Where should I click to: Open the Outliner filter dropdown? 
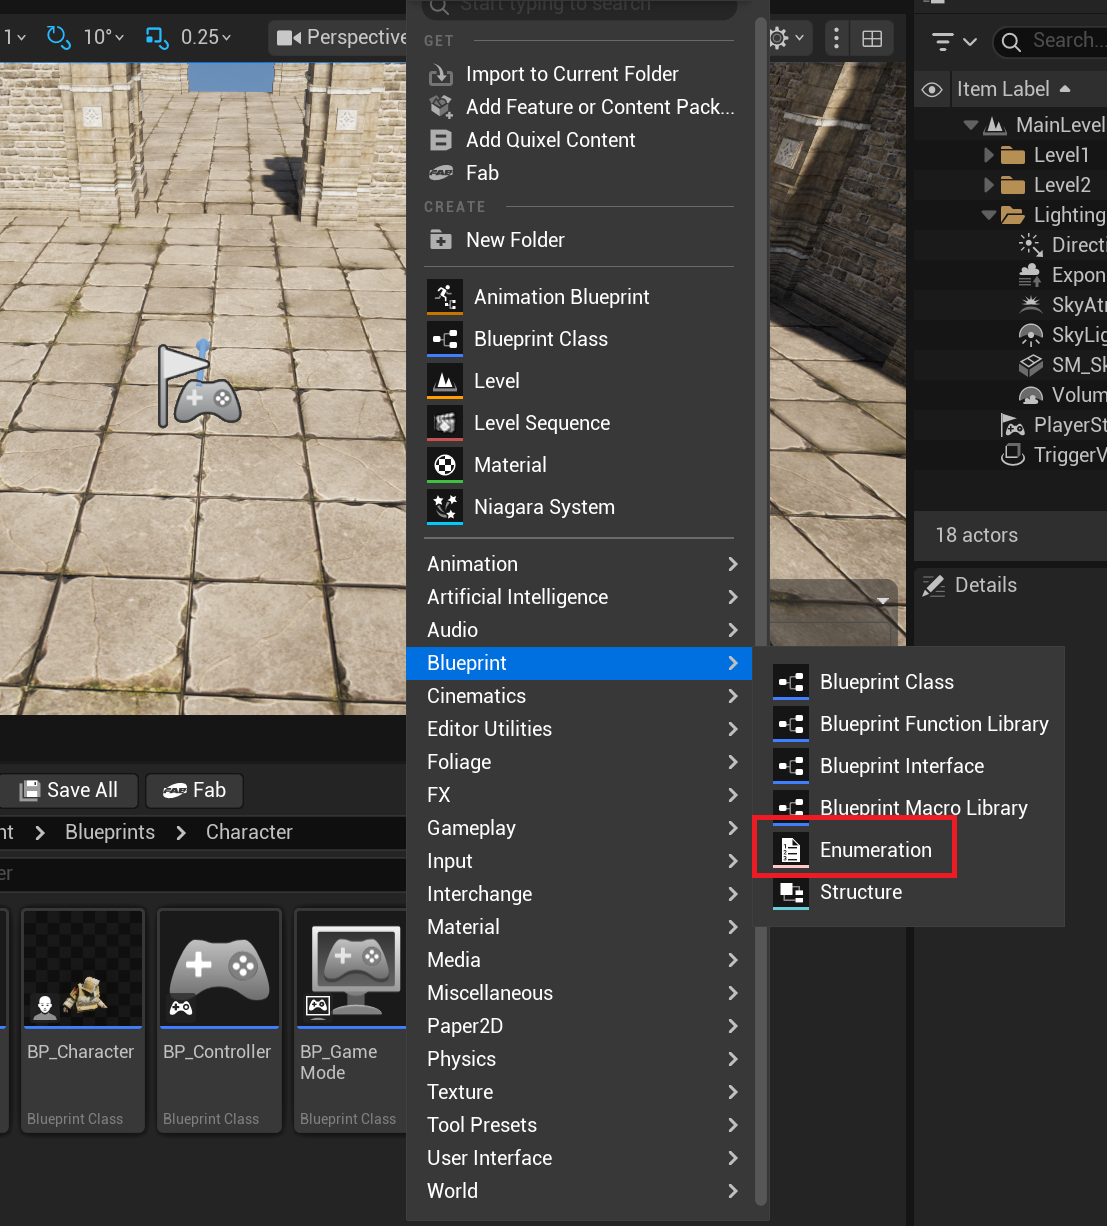(954, 41)
